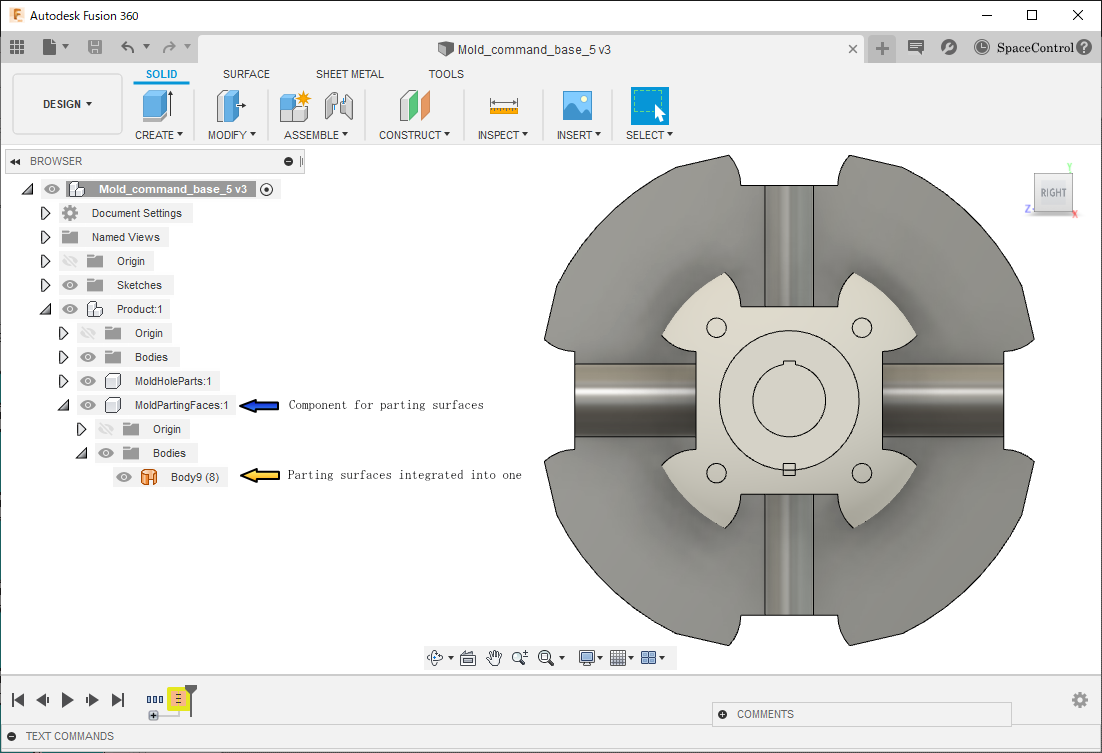1102x753 pixels.
Task: Open the DESIGN workspace dropdown
Action: pyautogui.click(x=67, y=104)
